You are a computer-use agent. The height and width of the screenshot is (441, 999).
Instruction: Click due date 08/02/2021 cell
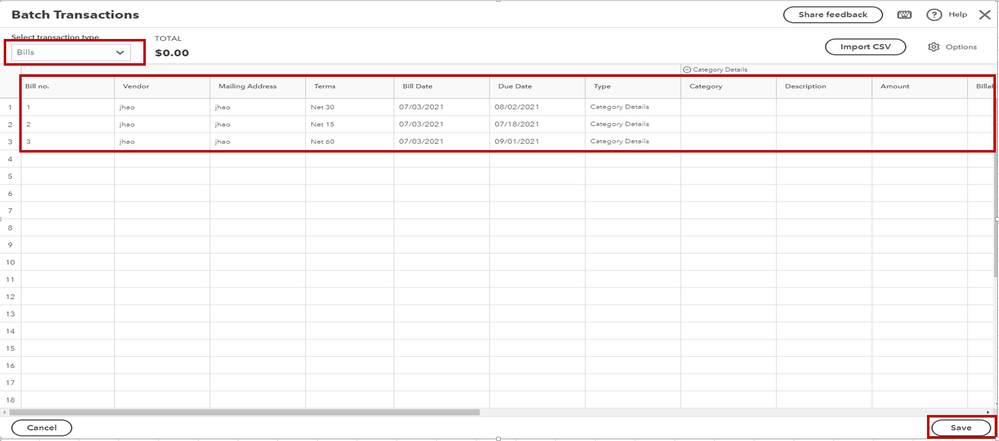[x=538, y=107]
